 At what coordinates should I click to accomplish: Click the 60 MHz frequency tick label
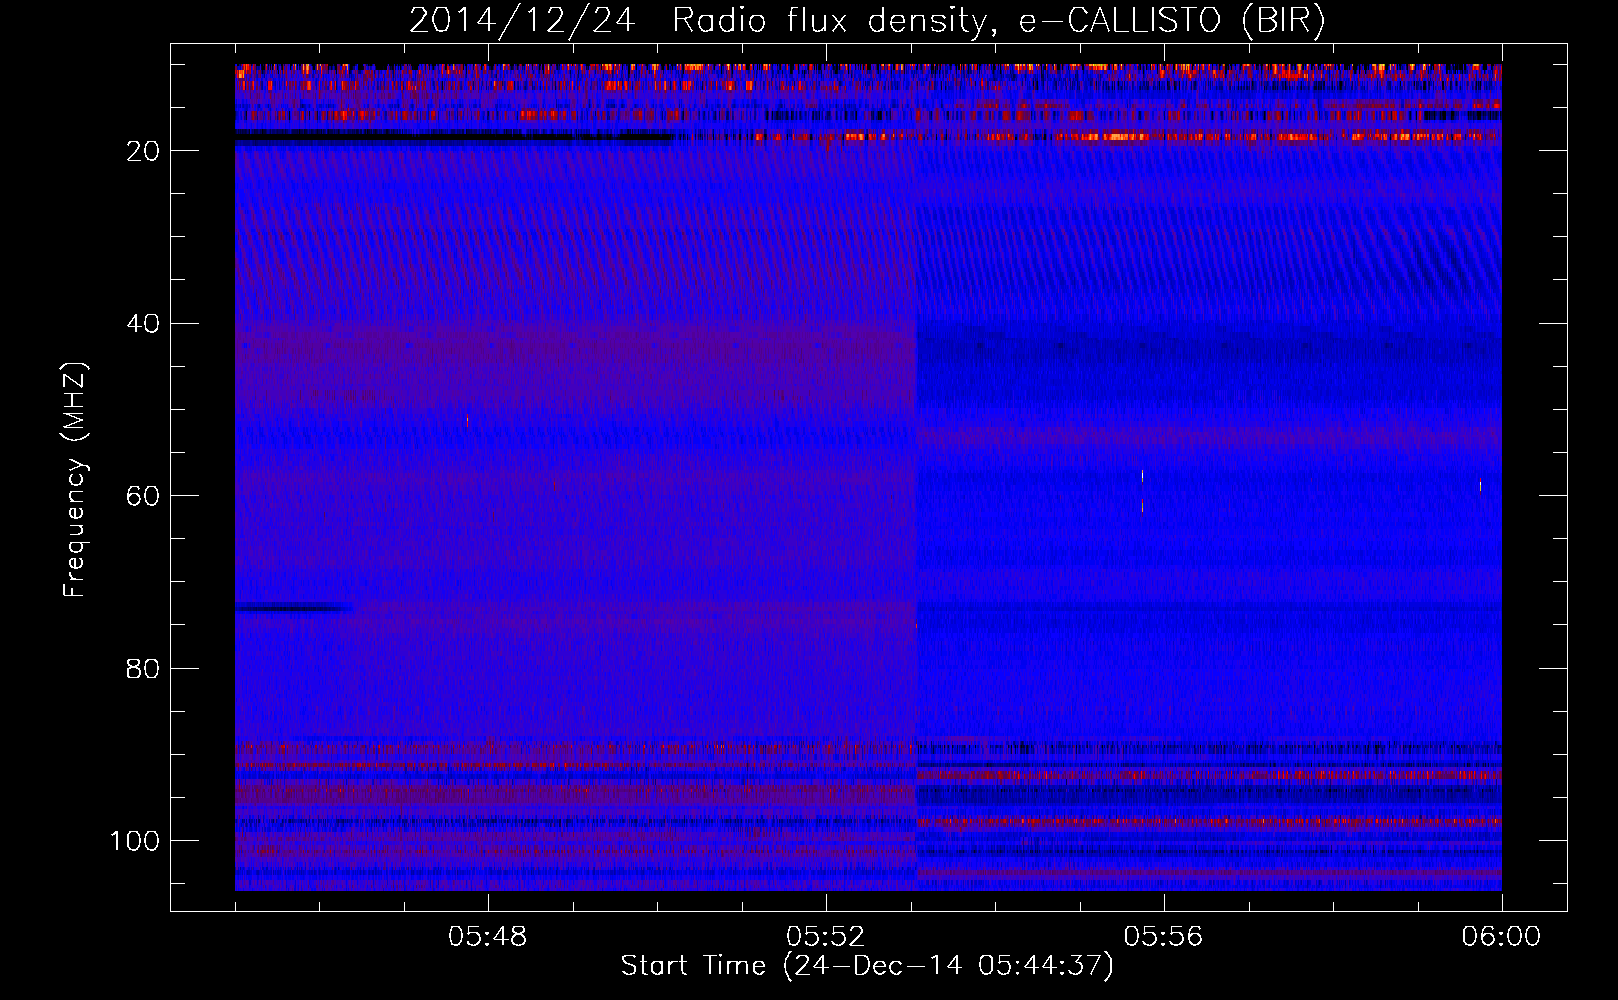[143, 496]
